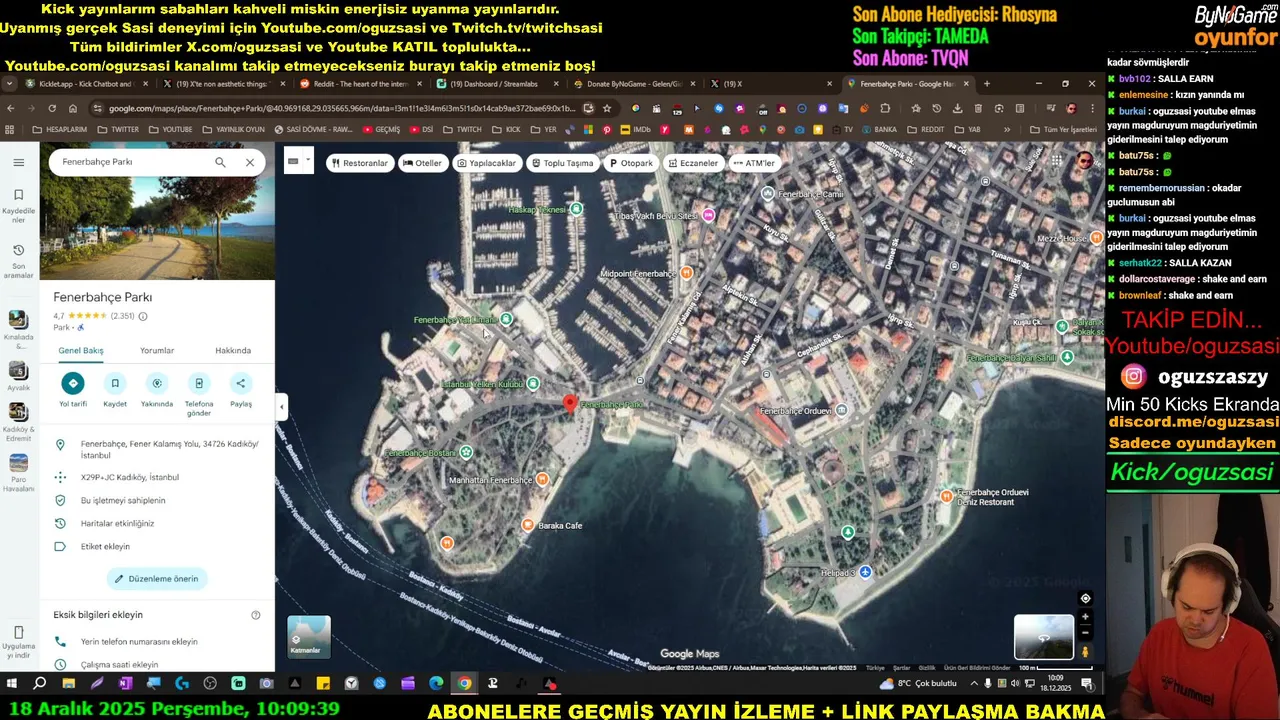The width and height of the screenshot is (1280, 720).
Task: Toggle the Katmanlar layers view
Action: coord(309,637)
